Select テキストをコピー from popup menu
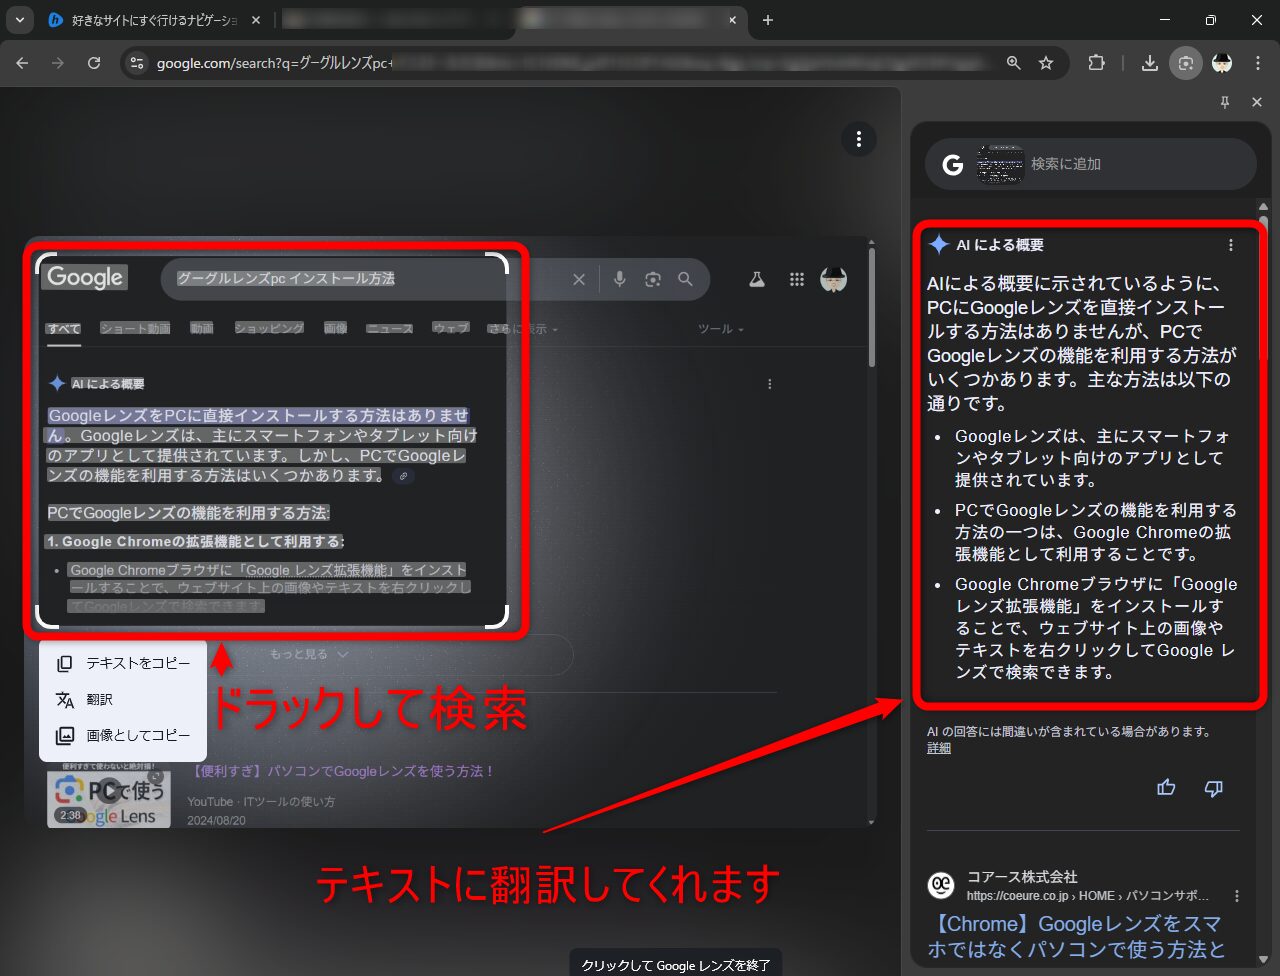Viewport: 1280px width, 976px height. 123,663
